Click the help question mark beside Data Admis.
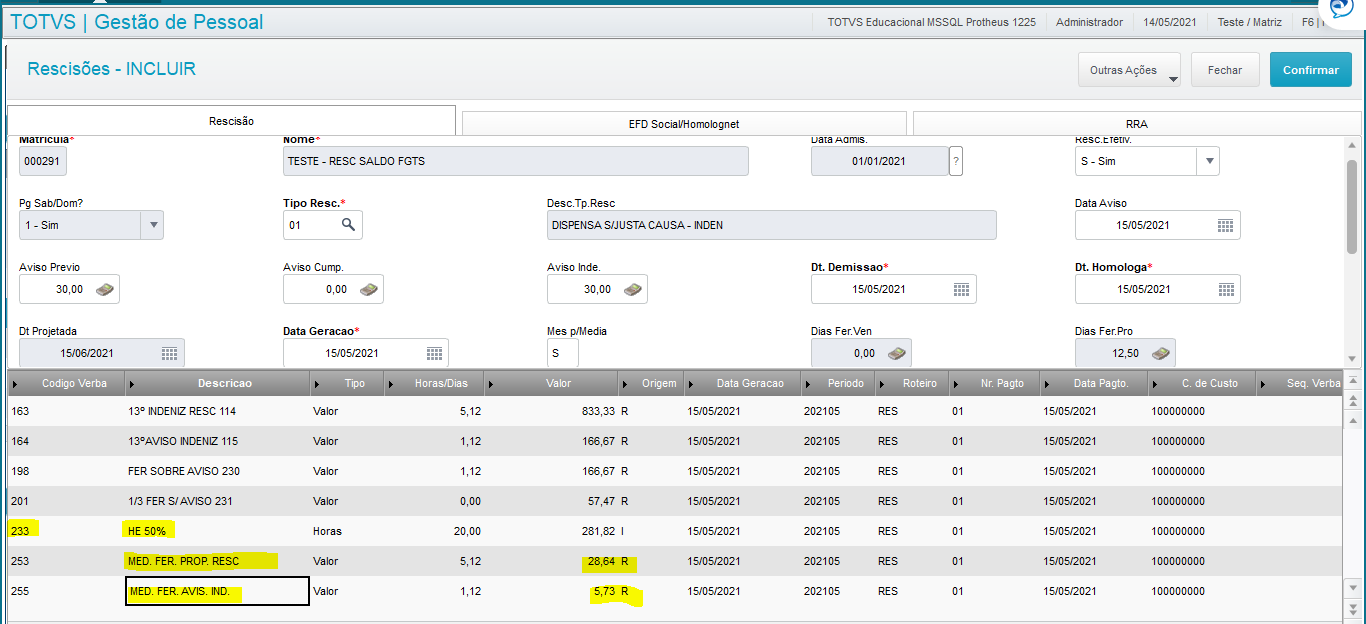1366x624 pixels. 956,161
